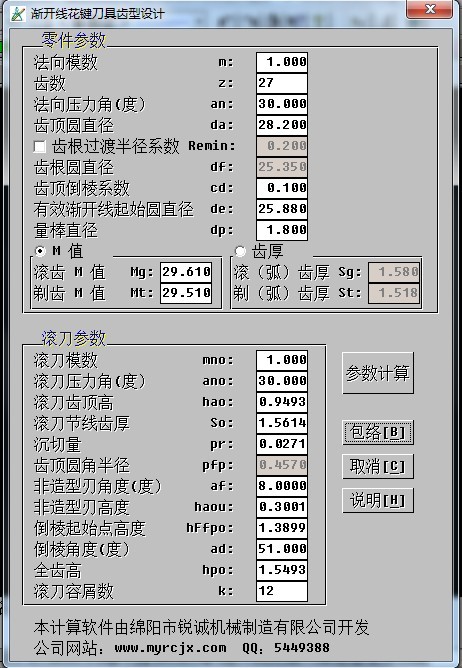
Task: Click the 剃齿 M 值 Mt field
Action: pyautogui.click(x=186, y=293)
